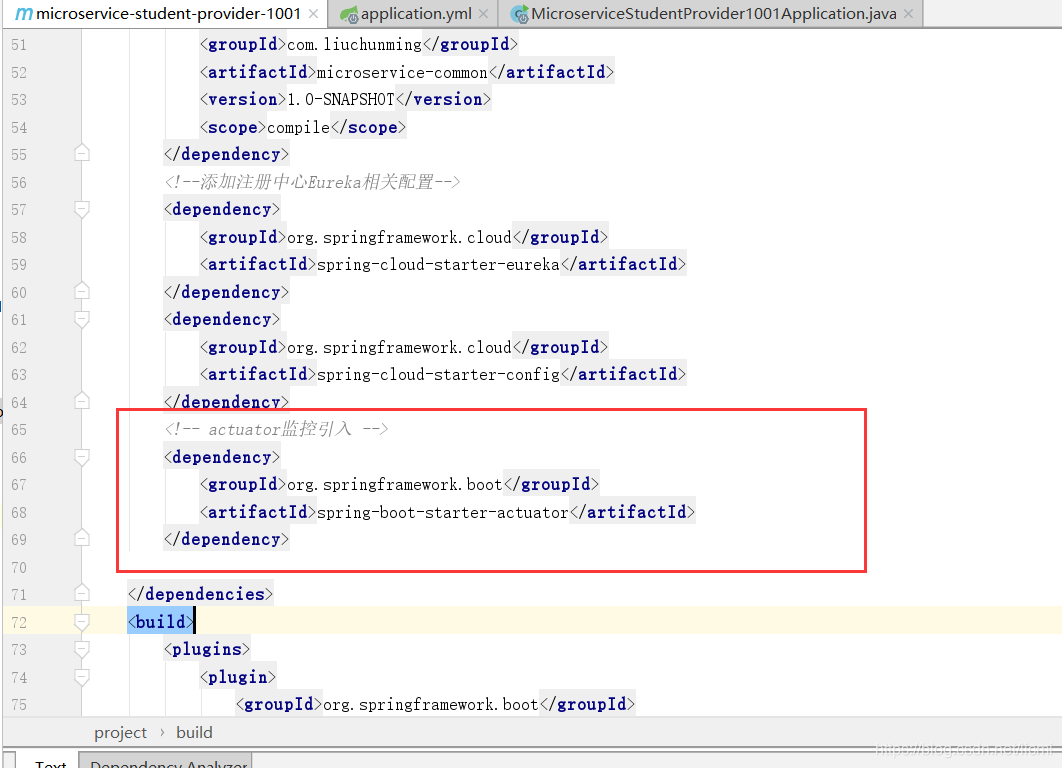Click the Maven 'm' icon on first tab

pyautogui.click(x=23, y=14)
